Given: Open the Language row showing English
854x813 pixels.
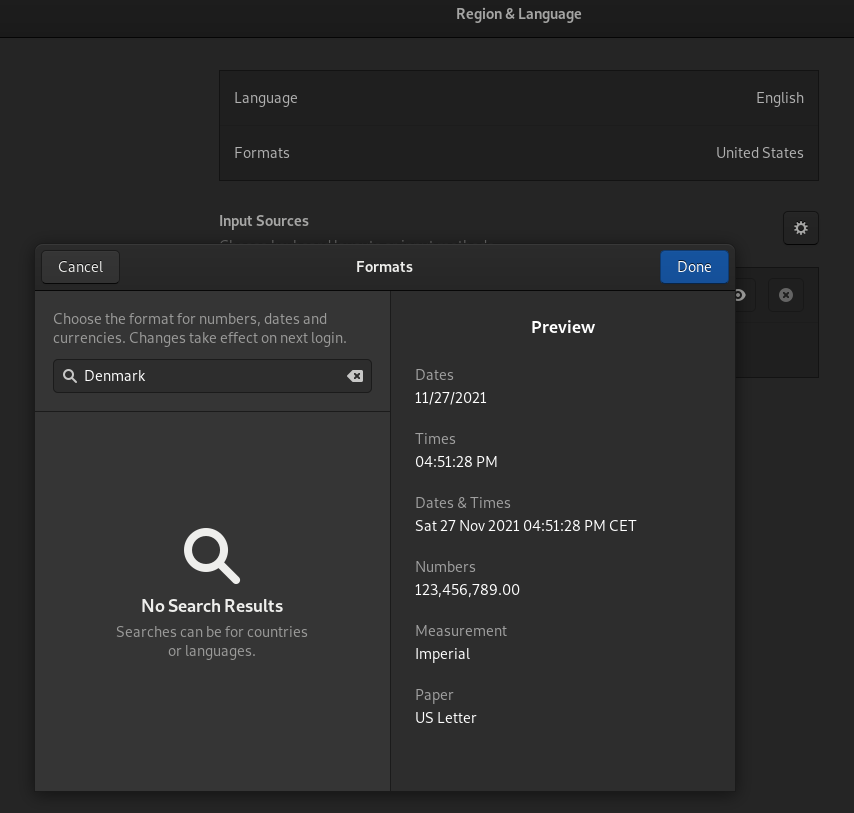Looking at the screenshot, I should (x=518, y=98).
